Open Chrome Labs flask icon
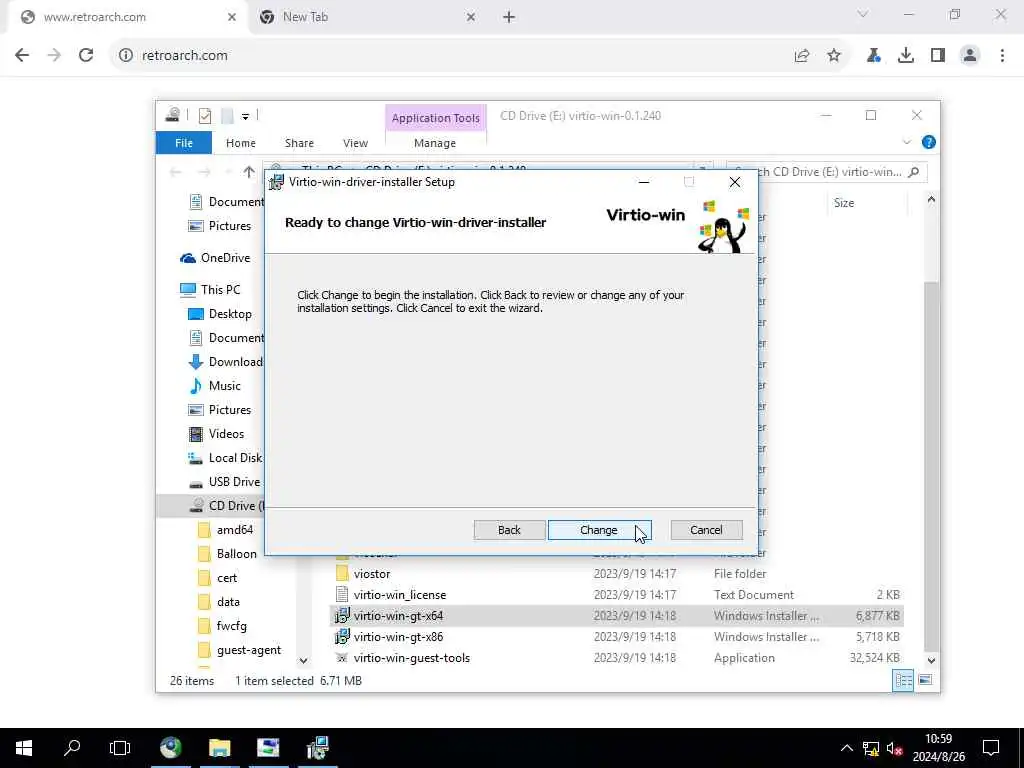Viewport: 1024px width, 768px height. [873, 56]
